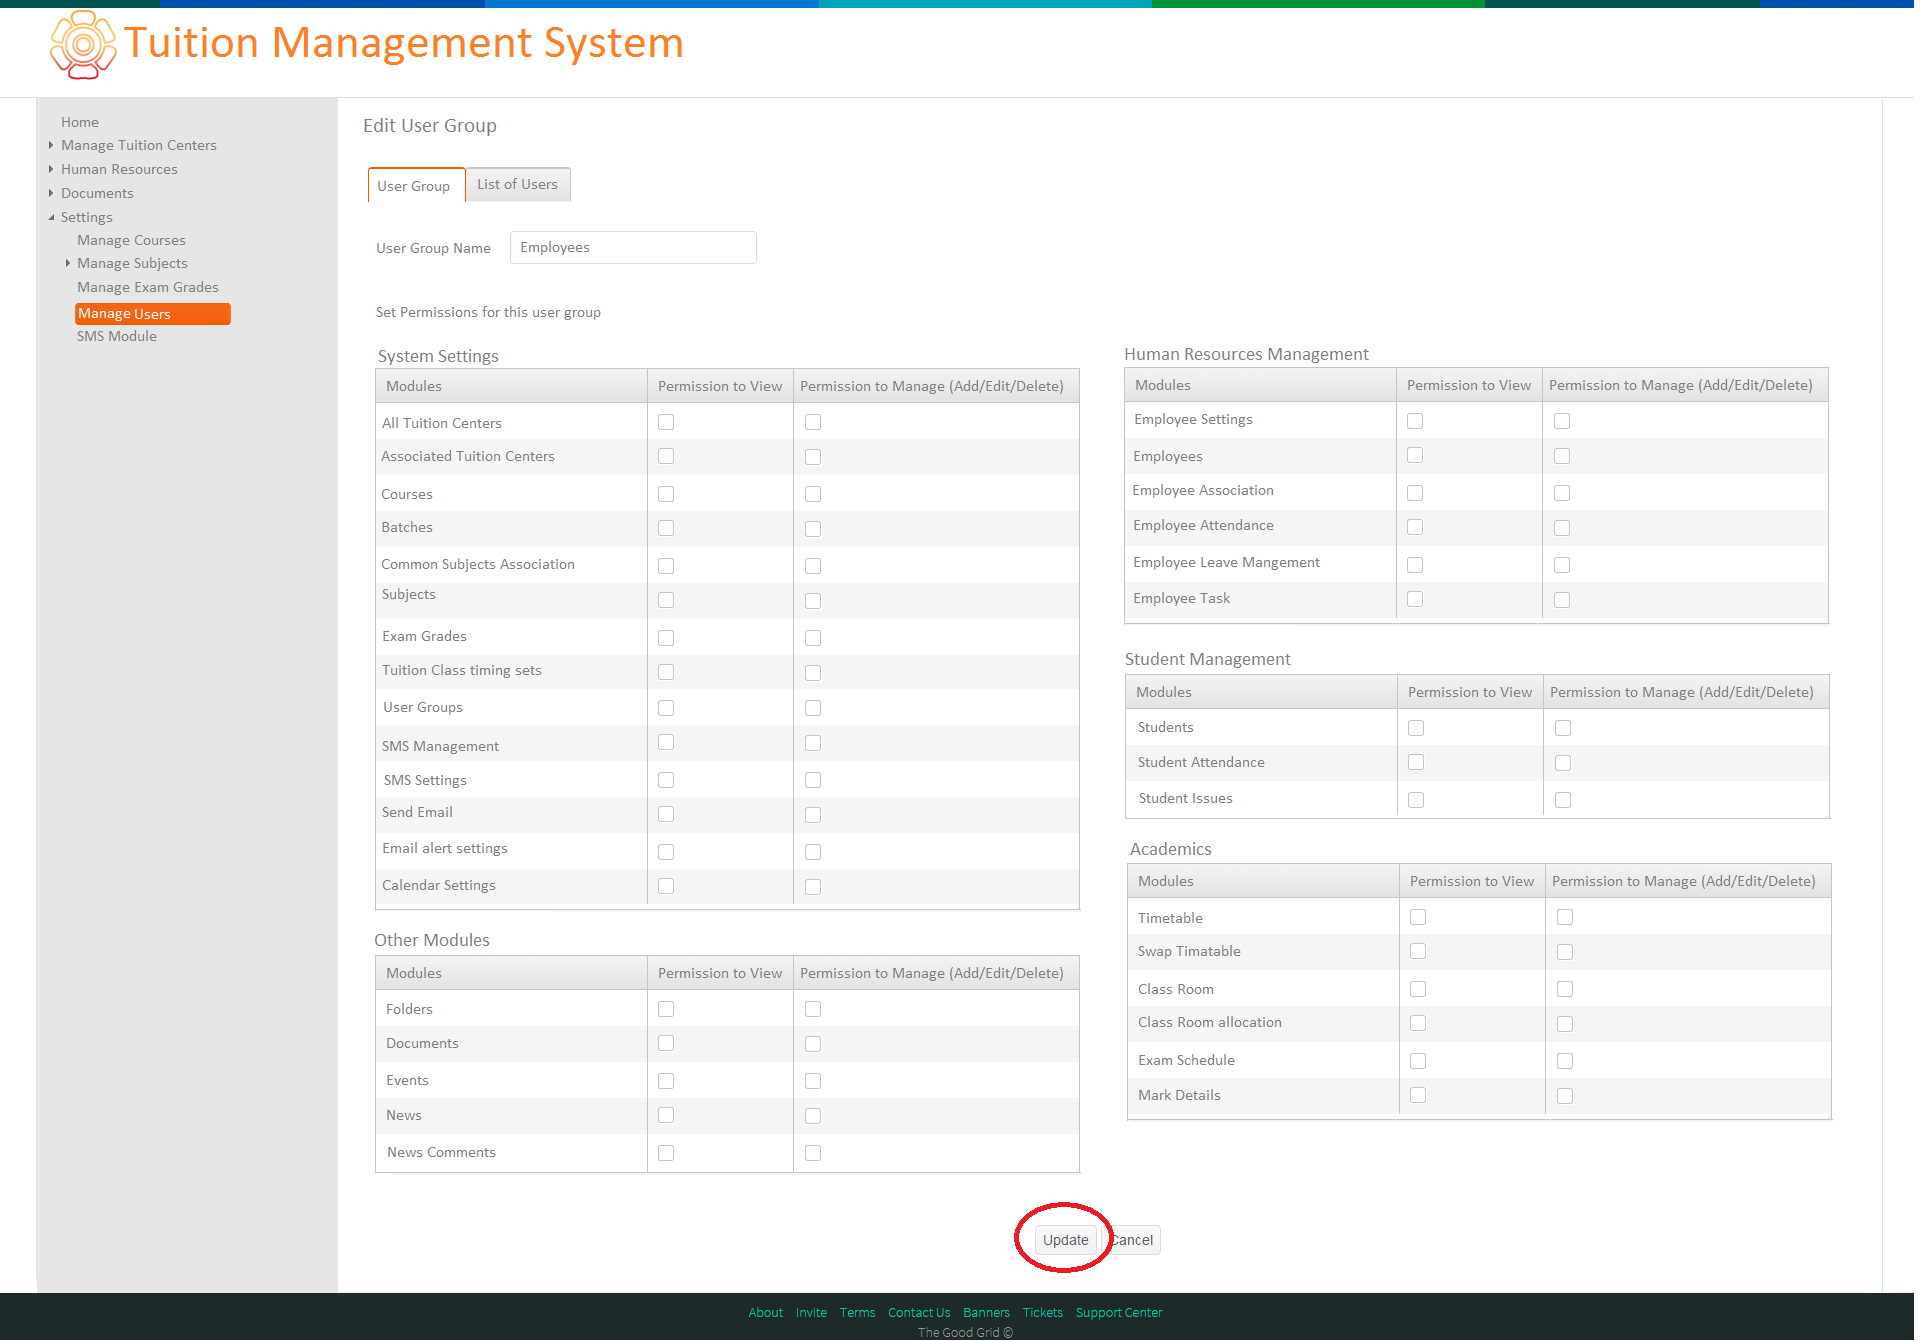The height and width of the screenshot is (1341, 1920).
Task: Check view permission for News Comments
Action: (666, 1154)
